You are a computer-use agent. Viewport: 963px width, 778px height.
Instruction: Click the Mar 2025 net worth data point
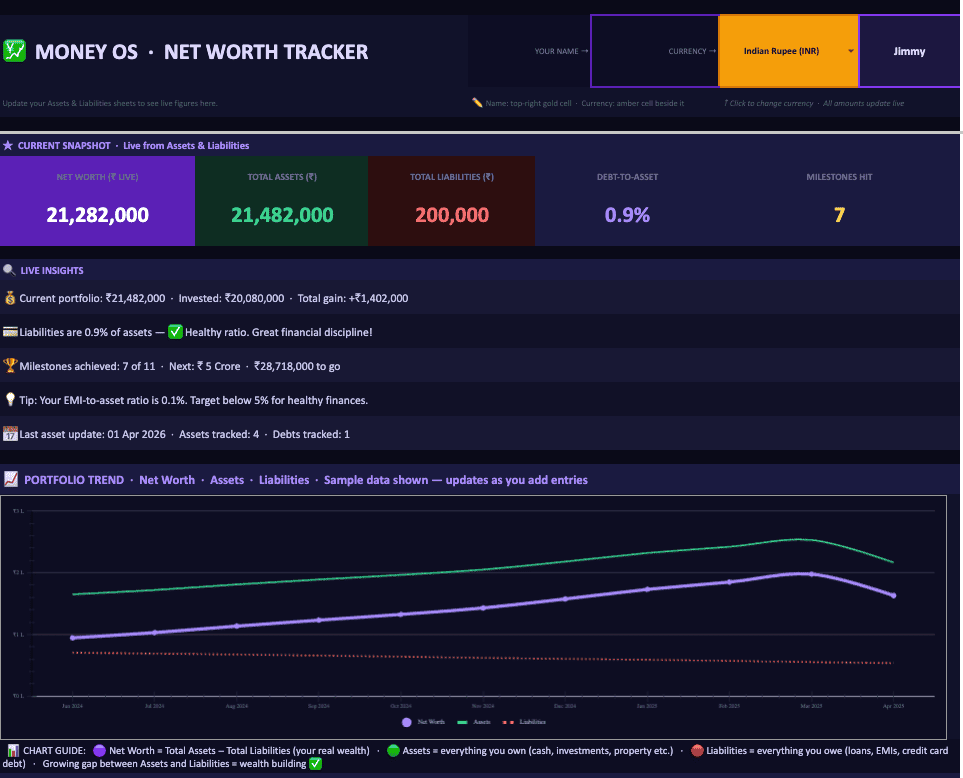(x=811, y=574)
